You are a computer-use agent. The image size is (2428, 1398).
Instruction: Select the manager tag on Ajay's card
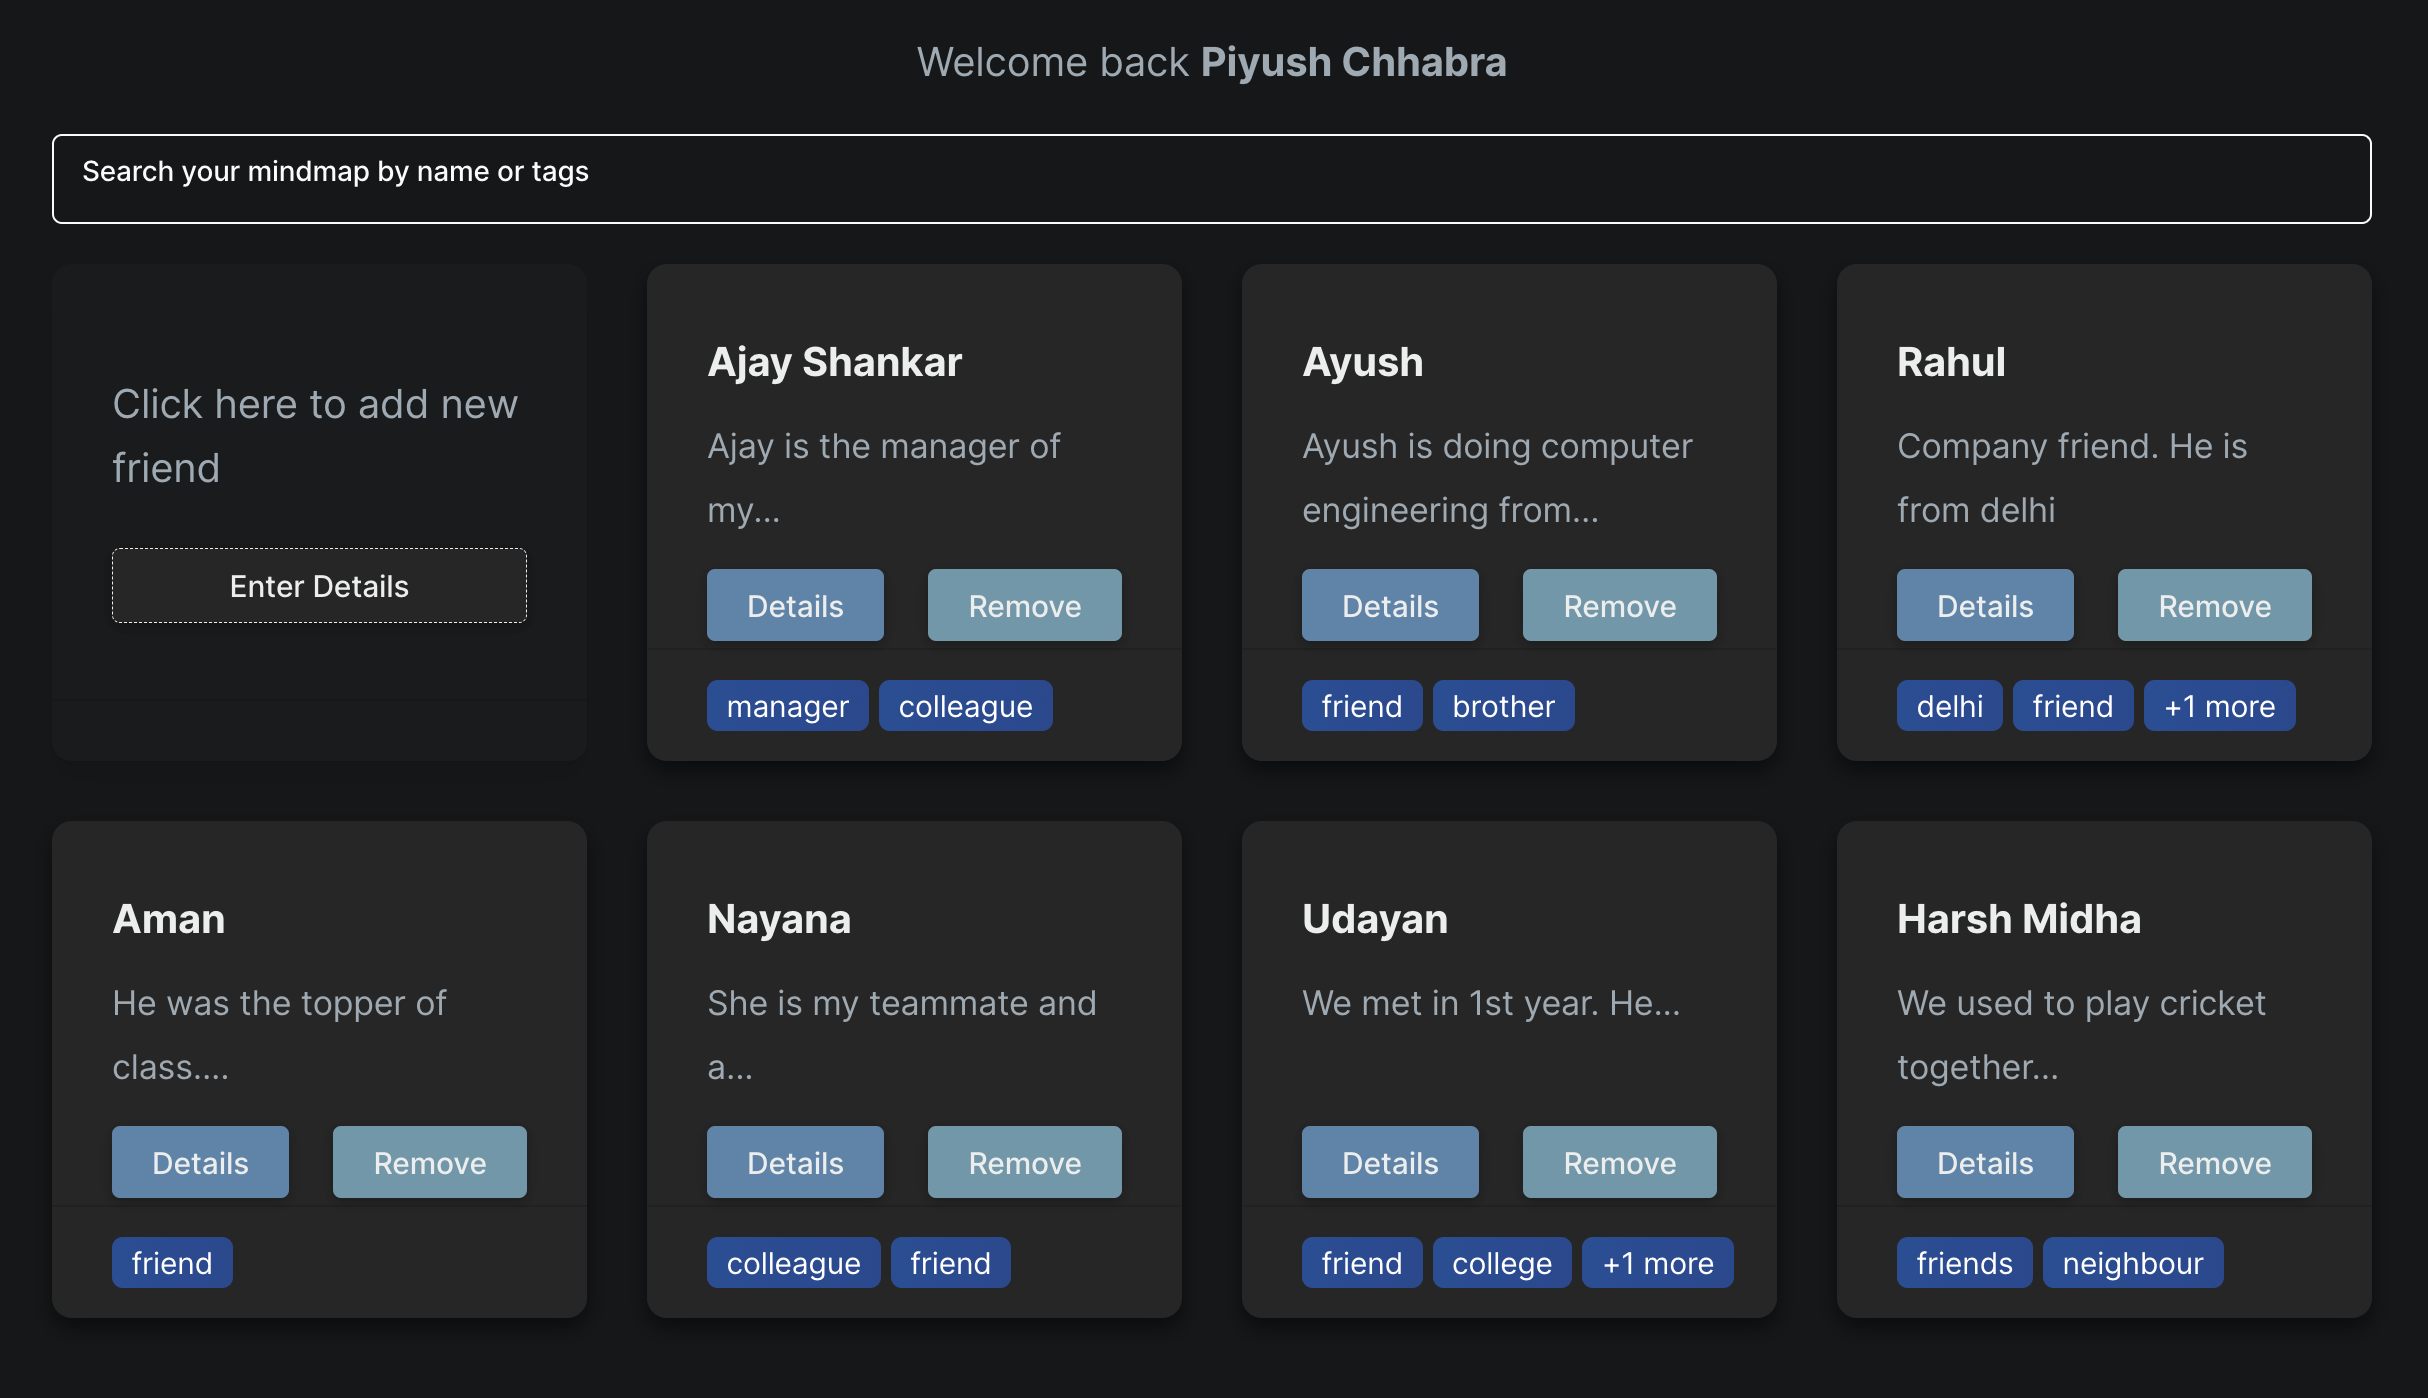(x=787, y=706)
